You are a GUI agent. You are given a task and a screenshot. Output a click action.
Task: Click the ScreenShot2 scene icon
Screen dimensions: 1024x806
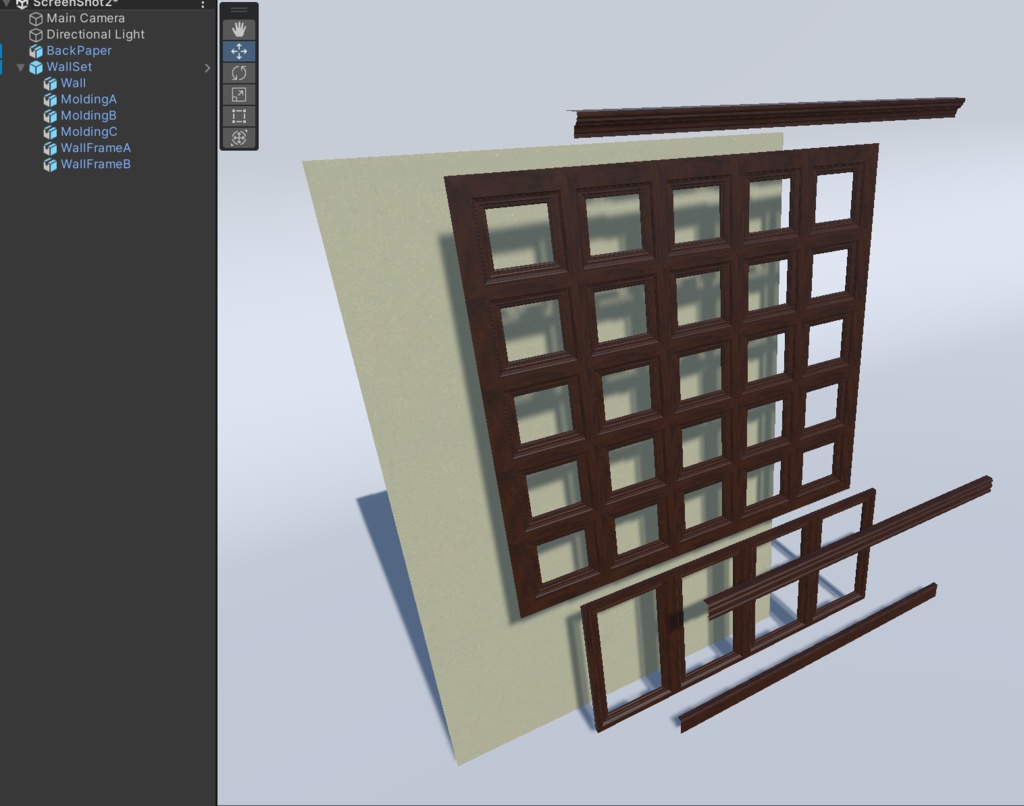coord(22,3)
